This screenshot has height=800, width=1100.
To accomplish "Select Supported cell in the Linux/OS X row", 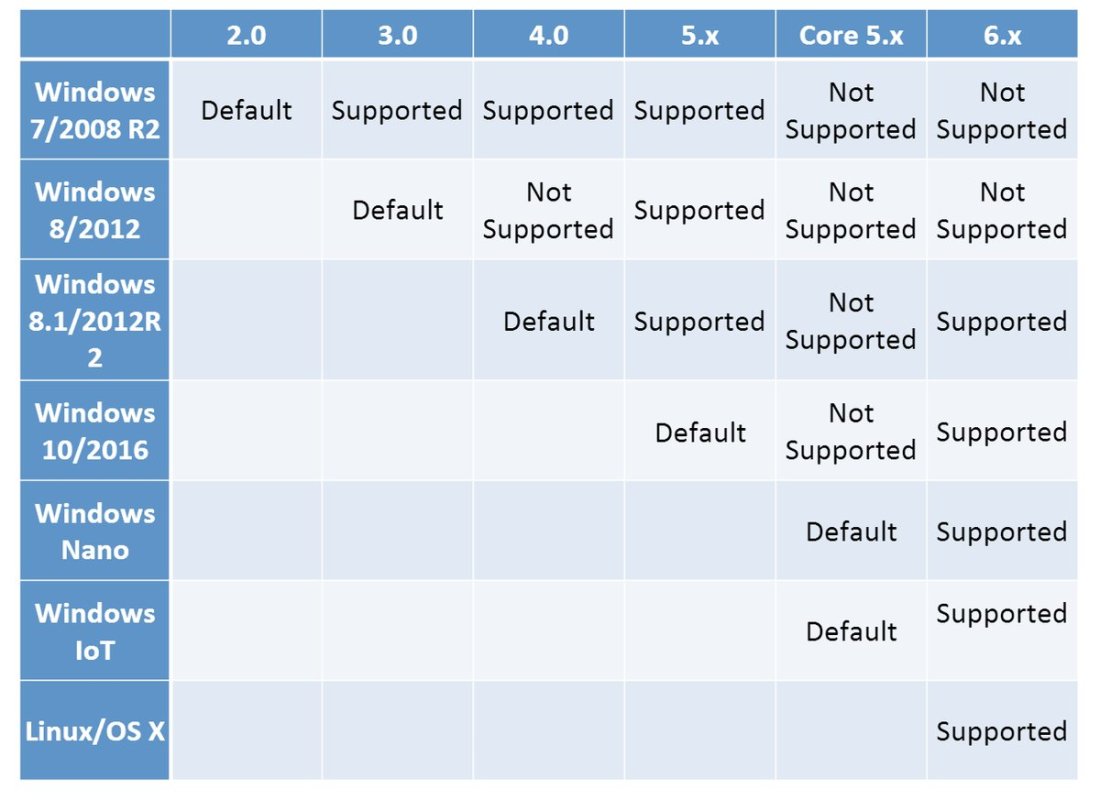I will click(x=1002, y=731).
